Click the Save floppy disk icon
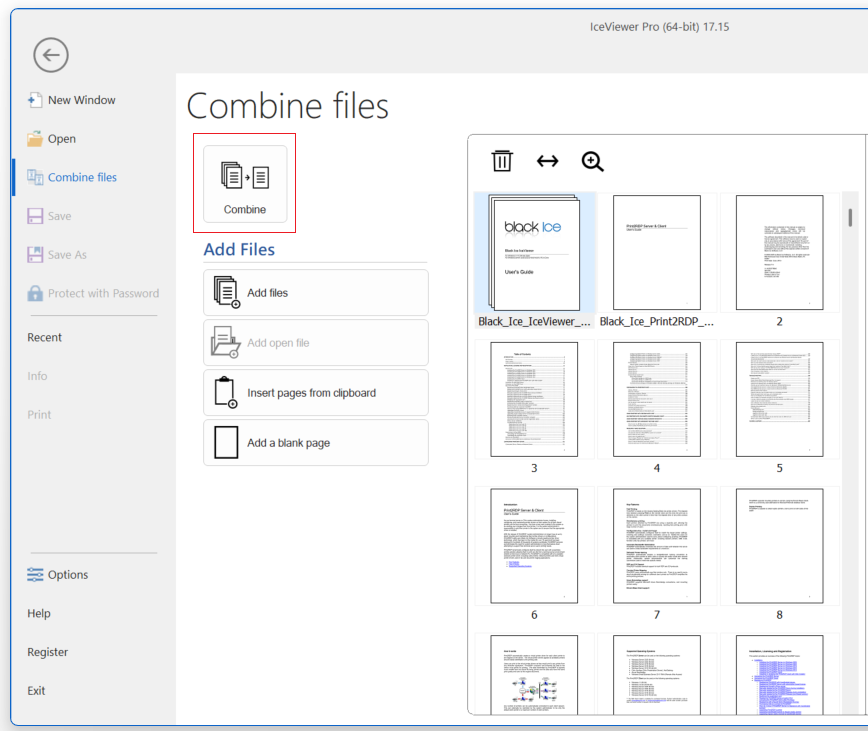The image size is (868, 731). pos(35,216)
